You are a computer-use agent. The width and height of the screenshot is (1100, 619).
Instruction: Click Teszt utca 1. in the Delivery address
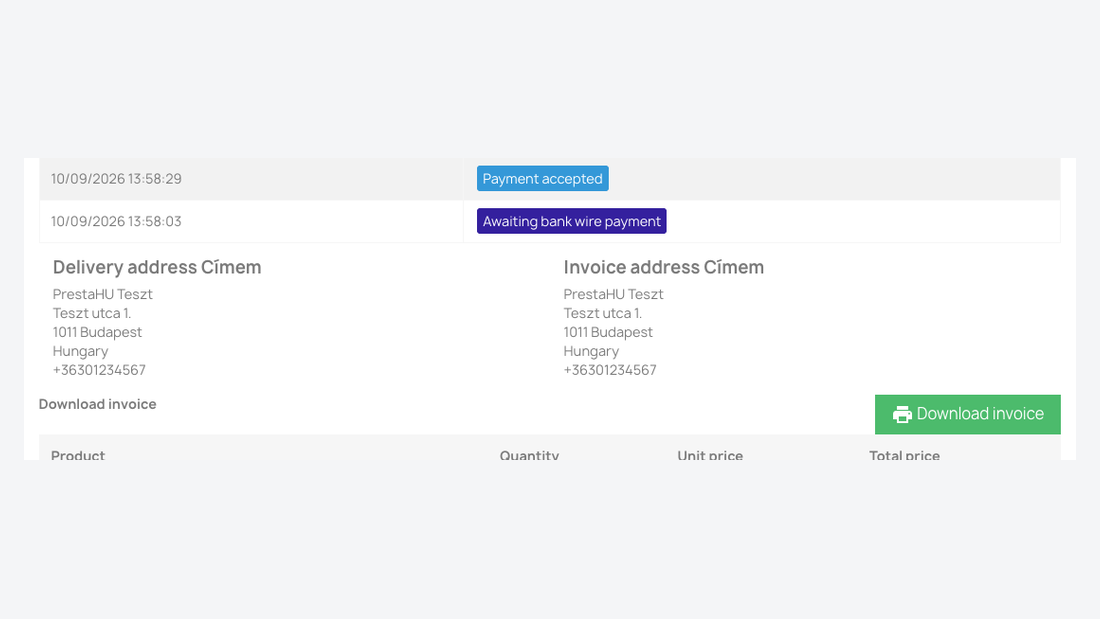pos(92,313)
